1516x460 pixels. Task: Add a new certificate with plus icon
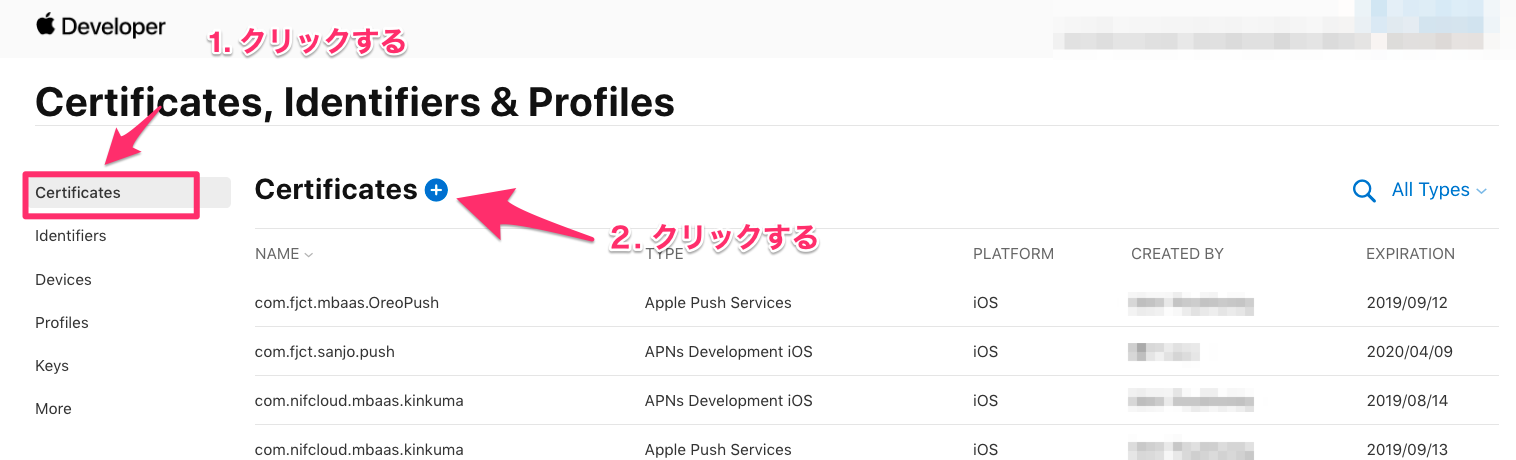[436, 190]
